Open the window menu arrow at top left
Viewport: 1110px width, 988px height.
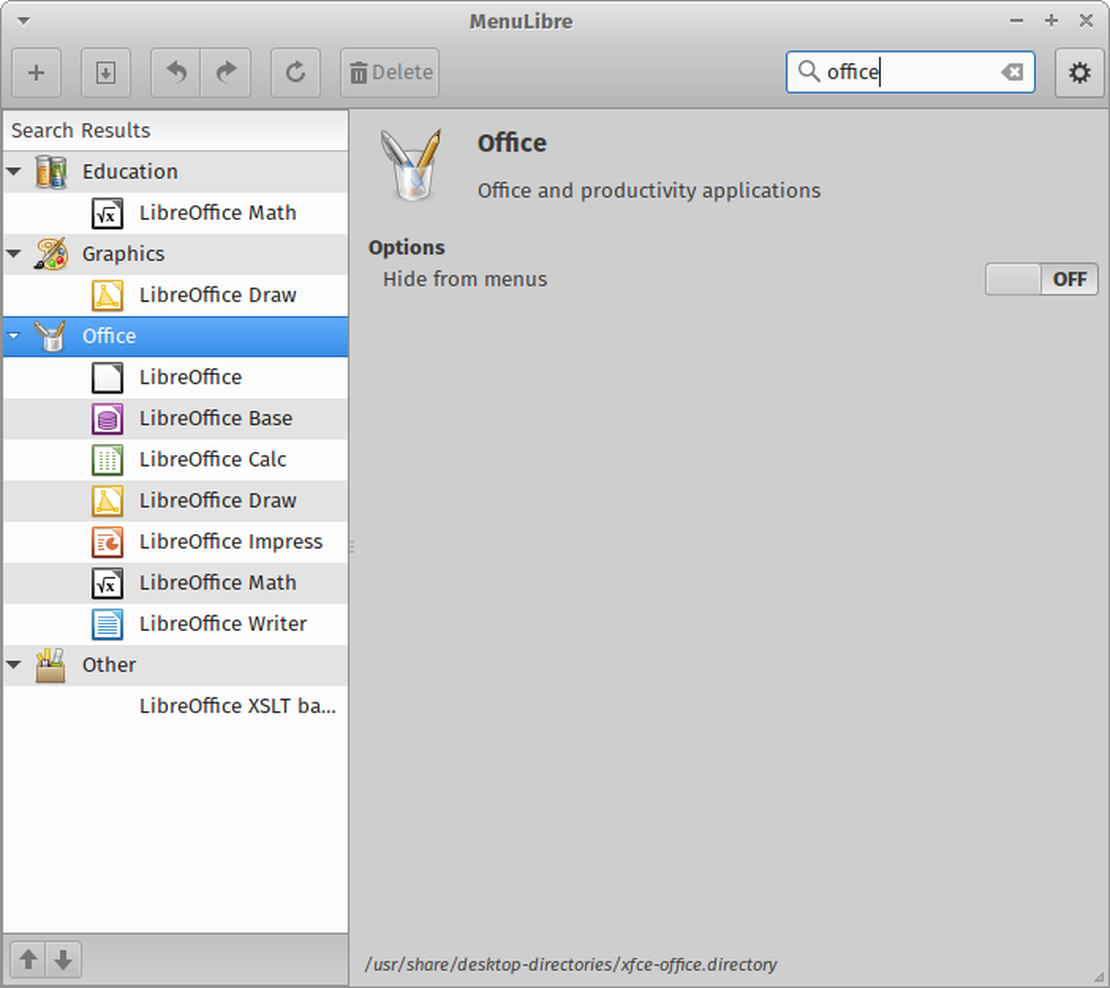coord(22,20)
